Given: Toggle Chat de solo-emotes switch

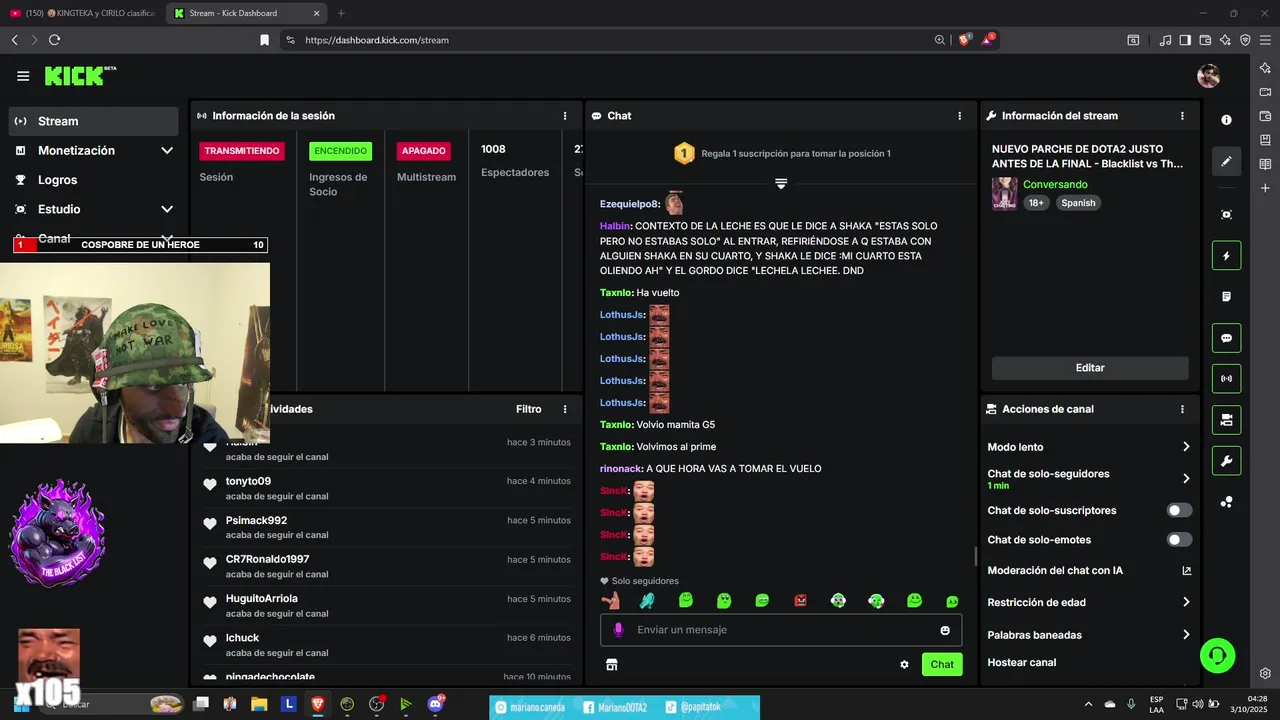Looking at the screenshot, I should [x=1180, y=540].
